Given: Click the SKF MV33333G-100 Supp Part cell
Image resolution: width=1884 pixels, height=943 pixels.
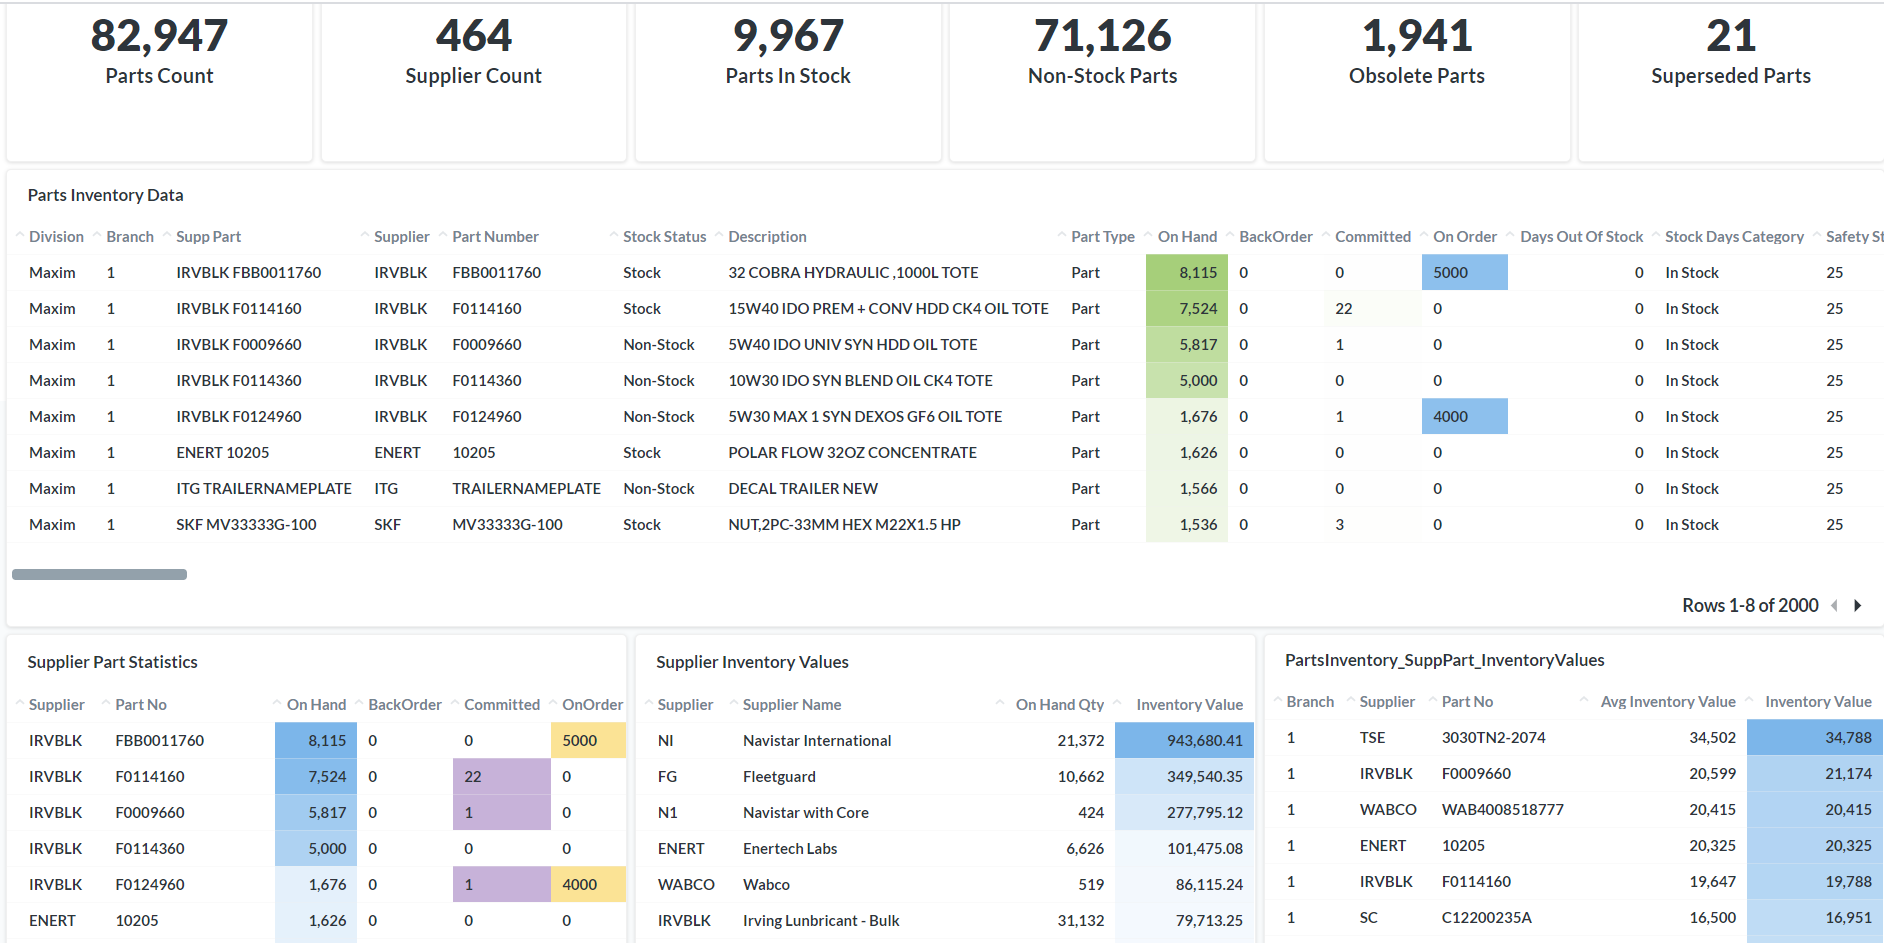Looking at the screenshot, I should pos(246,525).
